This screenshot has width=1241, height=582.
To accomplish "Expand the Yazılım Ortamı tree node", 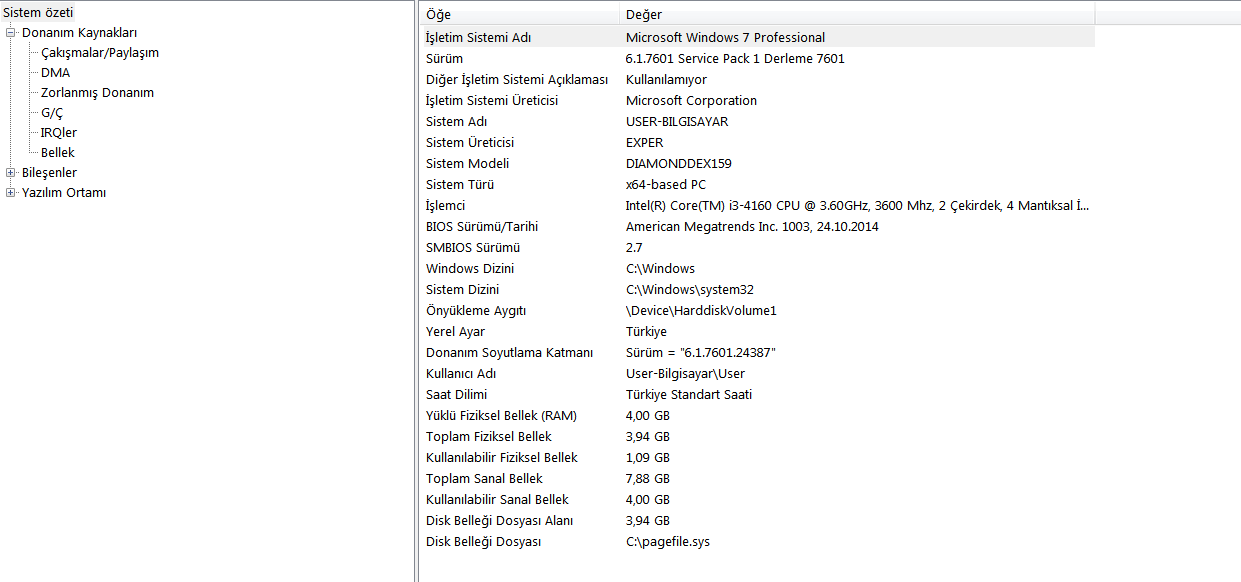I will coord(11,193).
